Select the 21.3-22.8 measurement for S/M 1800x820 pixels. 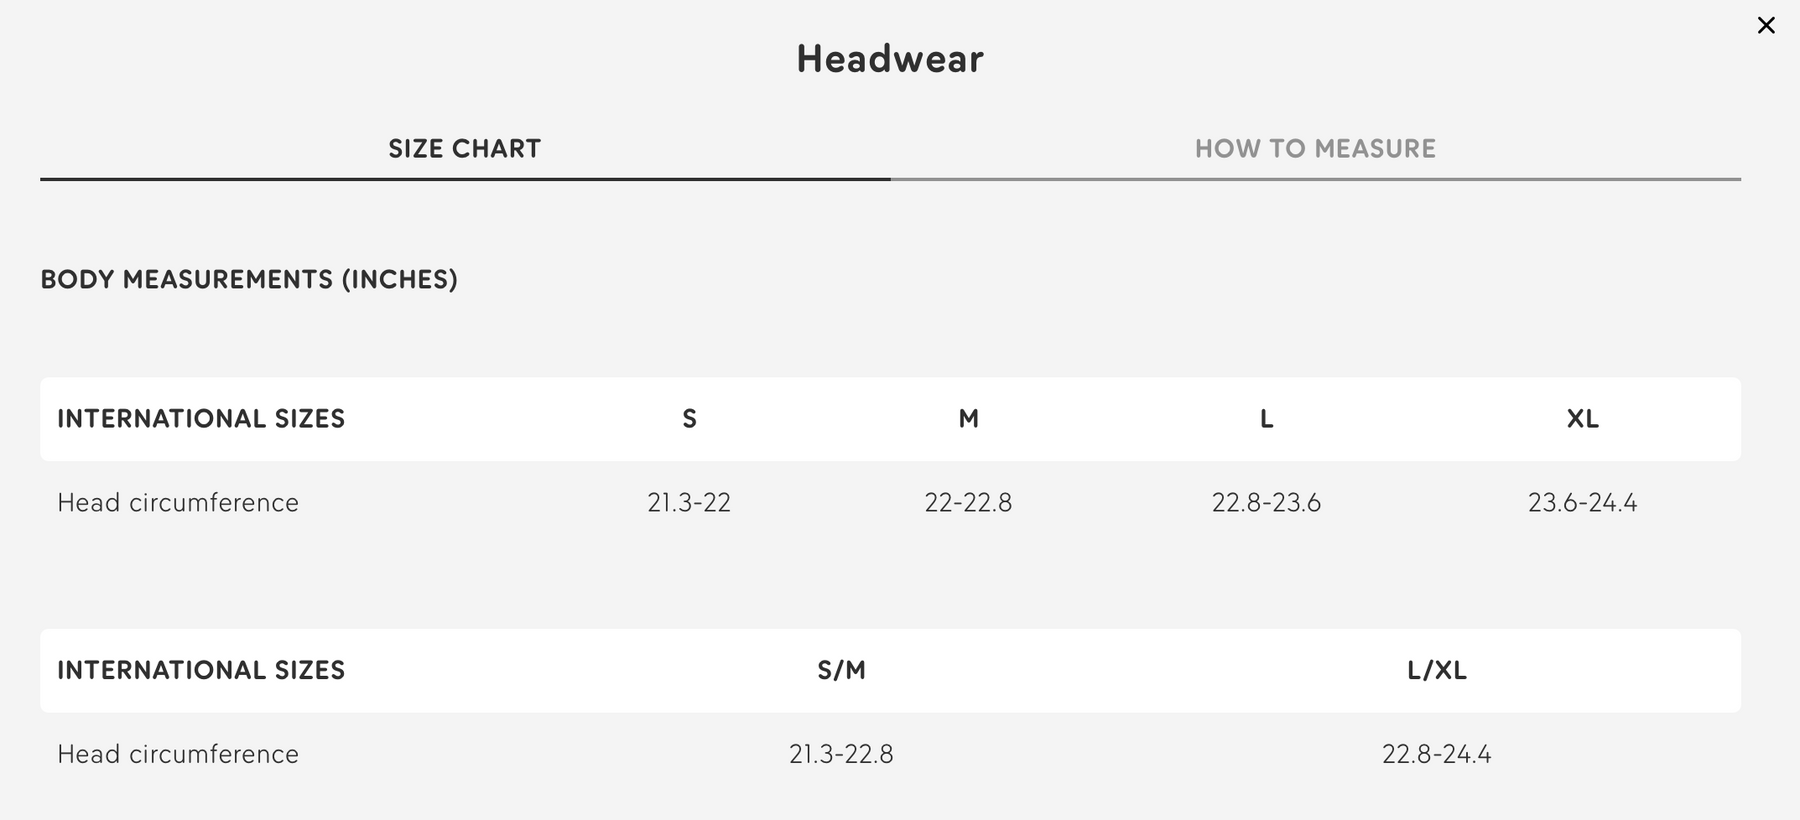(841, 754)
